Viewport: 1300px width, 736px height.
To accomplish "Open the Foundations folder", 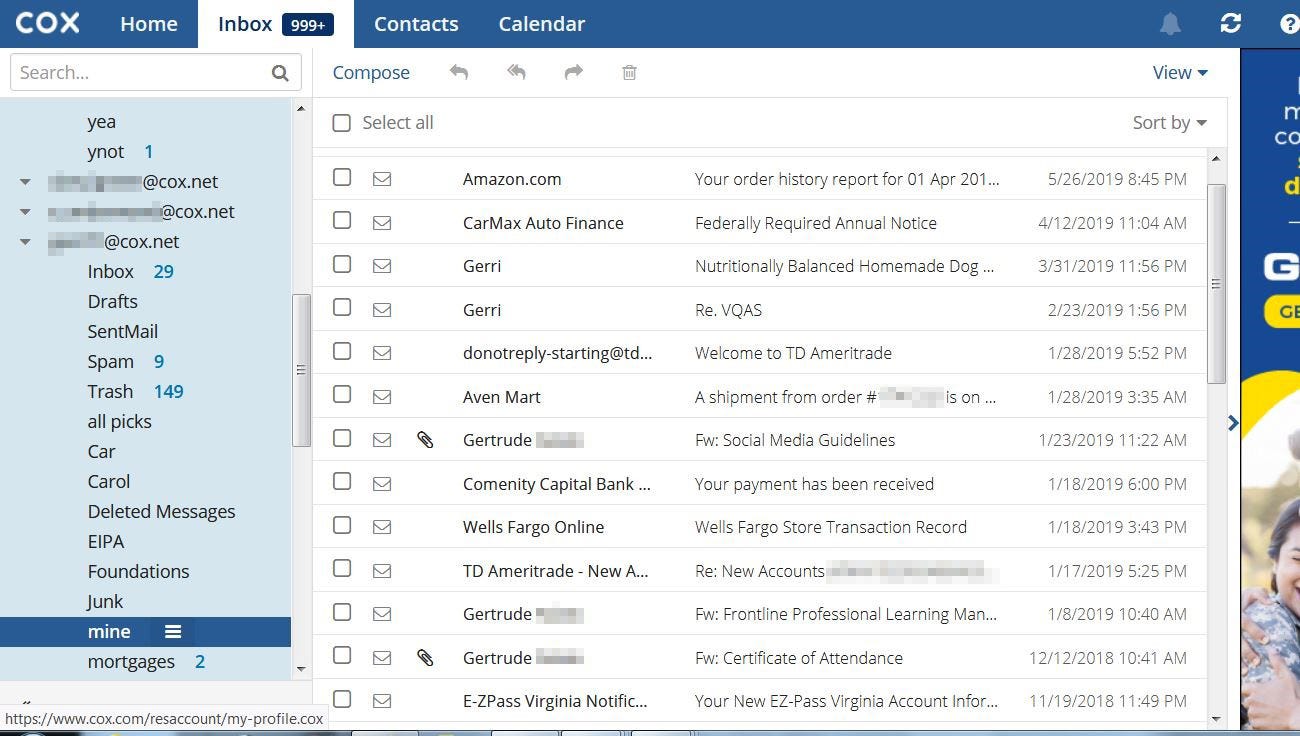I will [x=138, y=571].
